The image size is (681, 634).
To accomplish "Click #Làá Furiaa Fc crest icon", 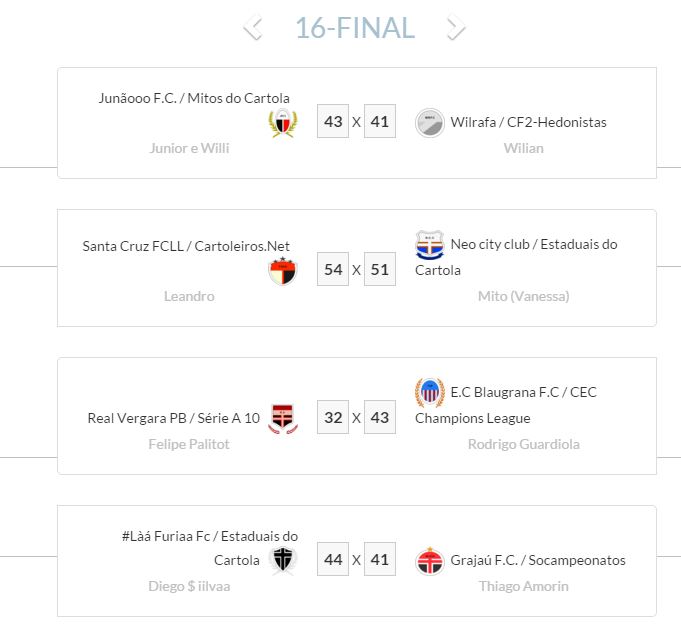I will point(283,560).
